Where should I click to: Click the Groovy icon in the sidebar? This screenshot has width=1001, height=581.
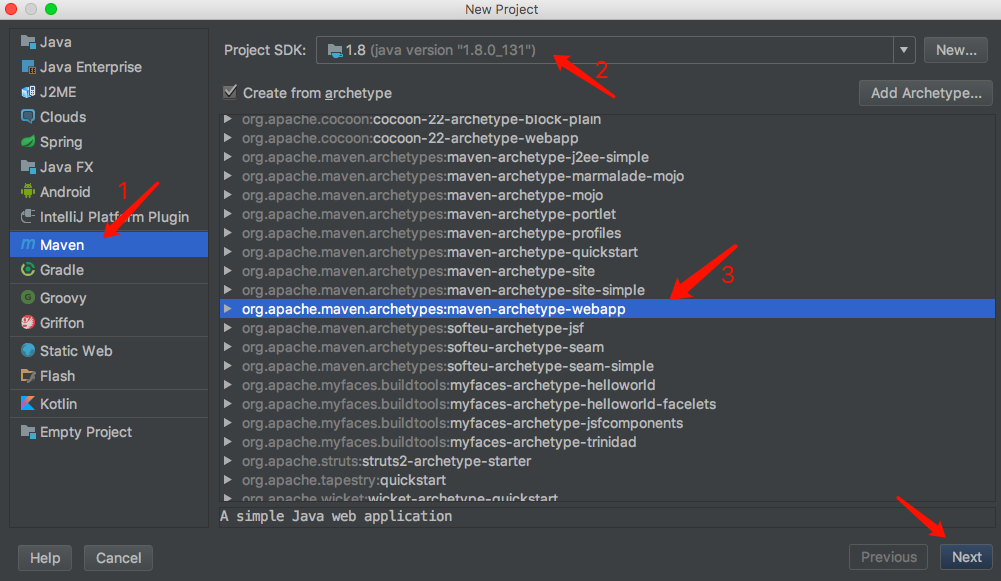point(28,298)
